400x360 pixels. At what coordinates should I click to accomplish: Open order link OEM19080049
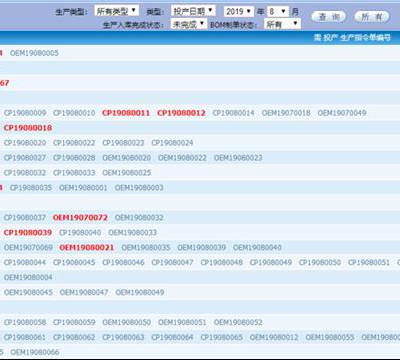140,293
